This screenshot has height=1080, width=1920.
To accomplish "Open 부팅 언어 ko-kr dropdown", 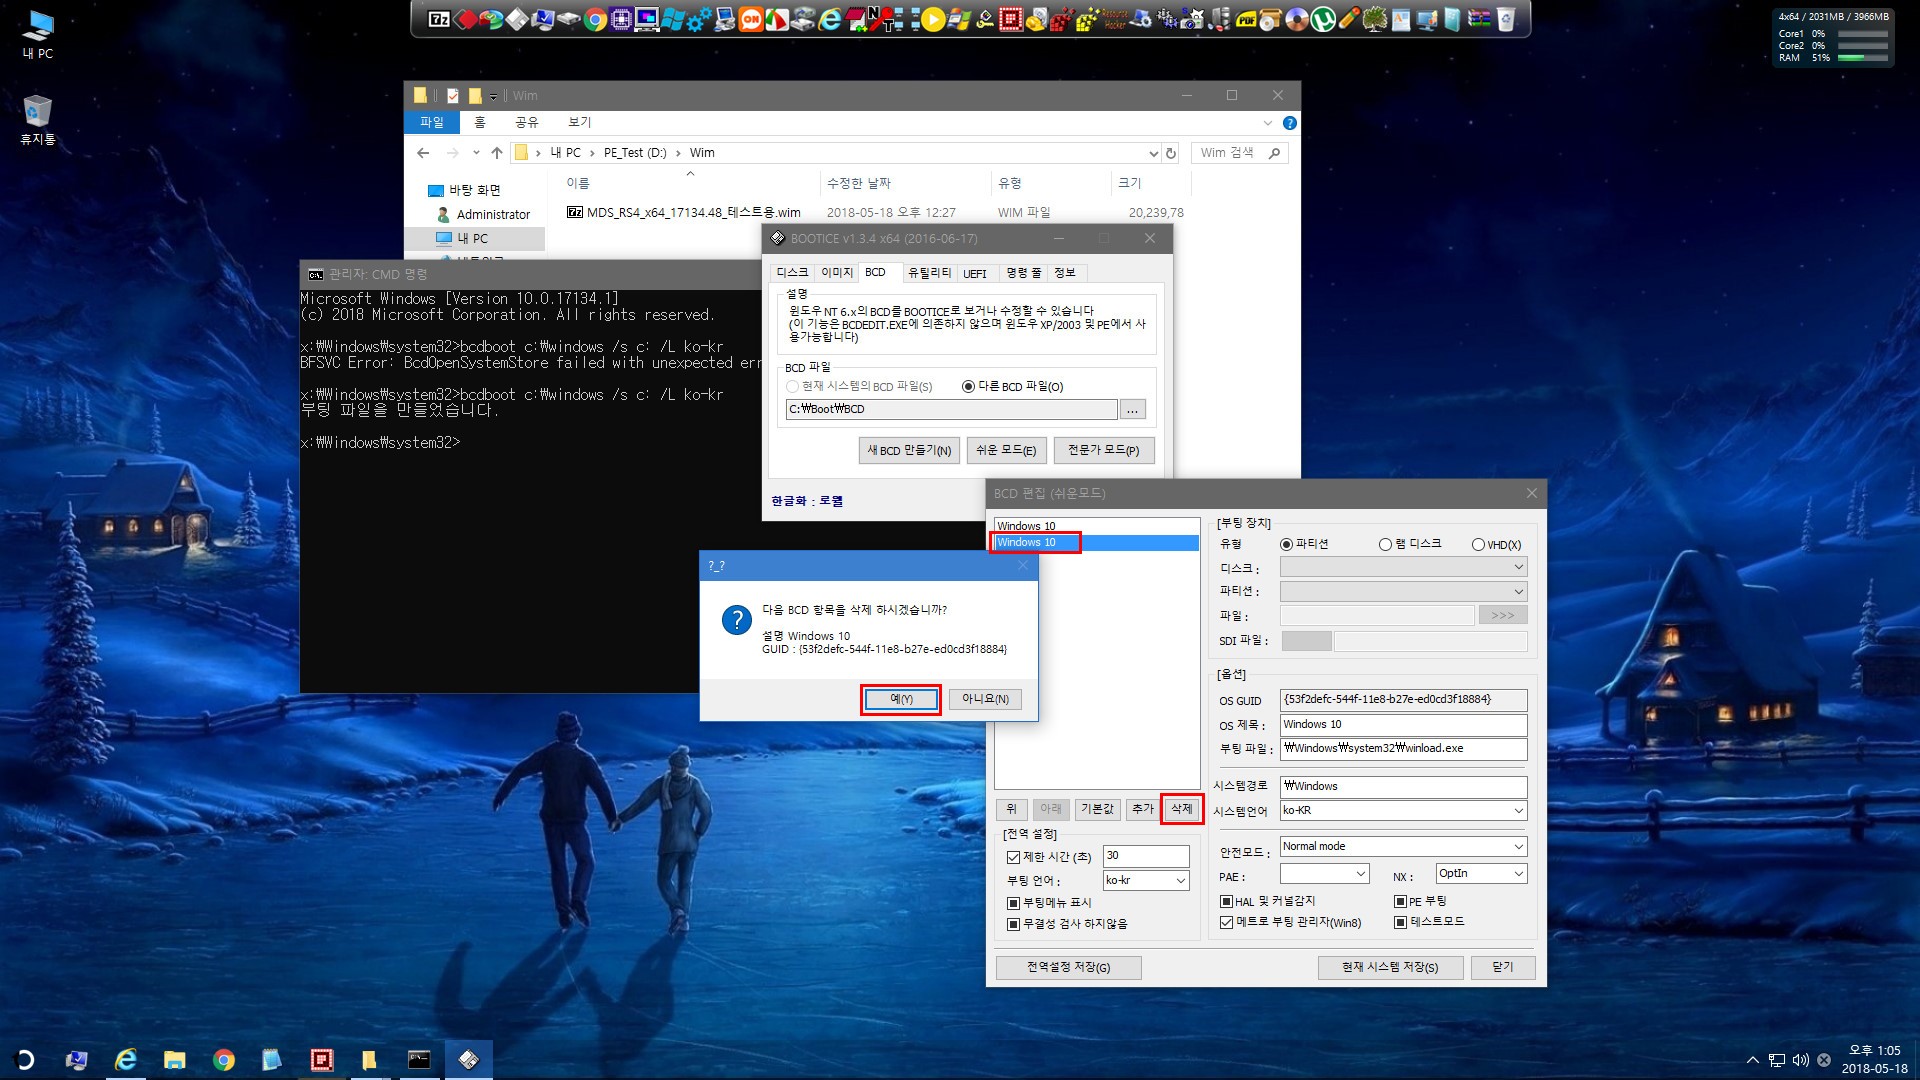I will [1146, 880].
